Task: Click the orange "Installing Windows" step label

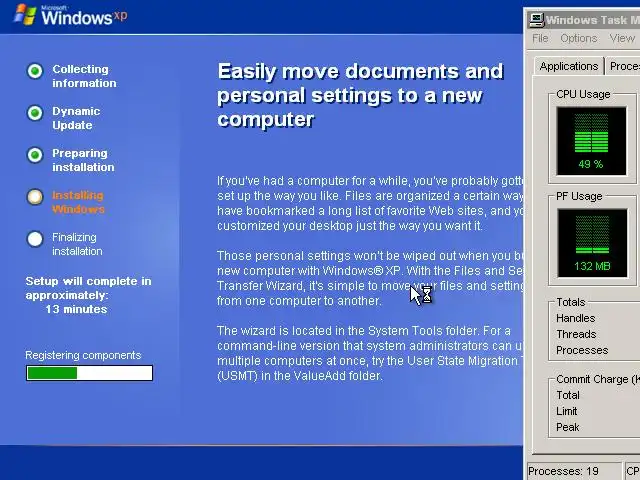Action: pyautogui.click(x=78, y=202)
